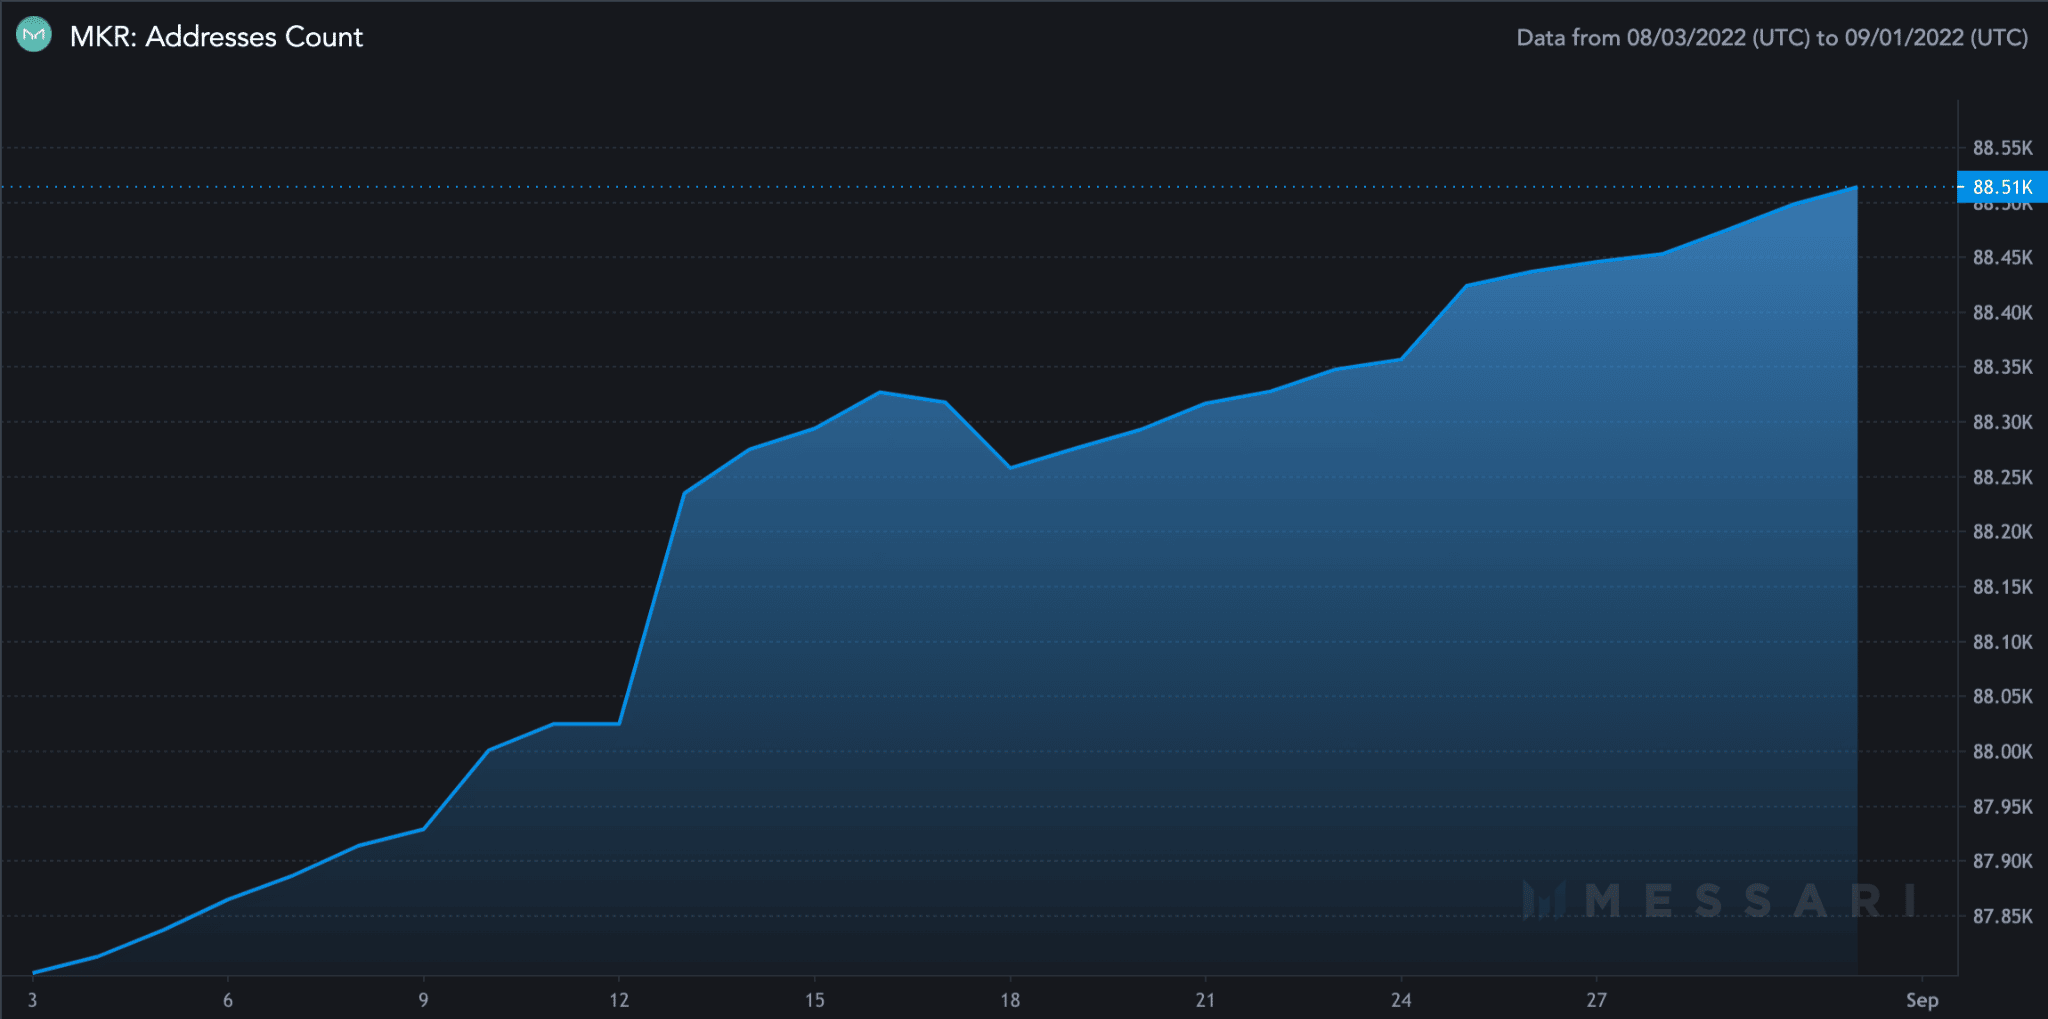This screenshot has height=1019, width=2048.
Task: Click the 88.00K y-axis label
Action: 2002,751
